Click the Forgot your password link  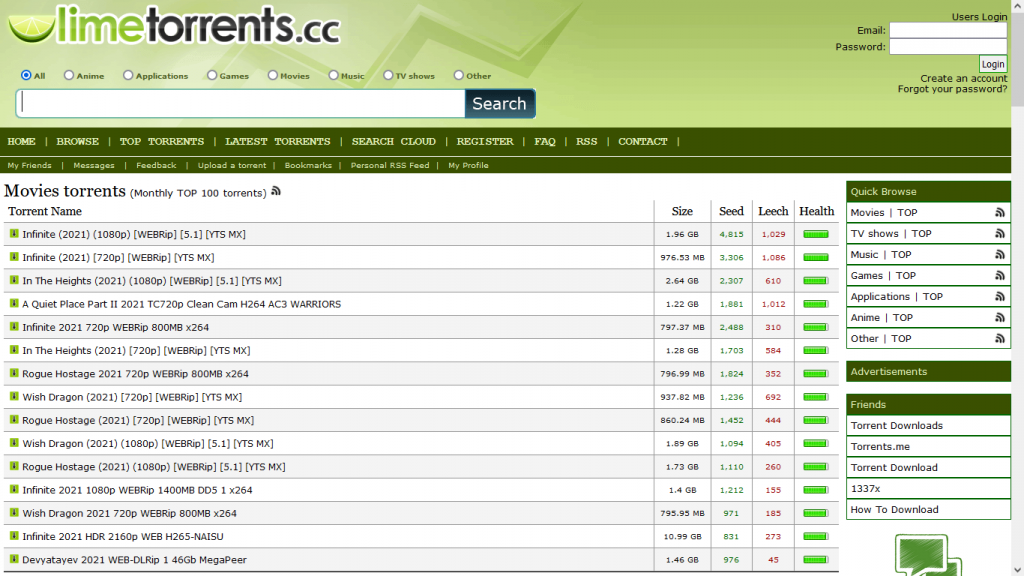point(952,89)
